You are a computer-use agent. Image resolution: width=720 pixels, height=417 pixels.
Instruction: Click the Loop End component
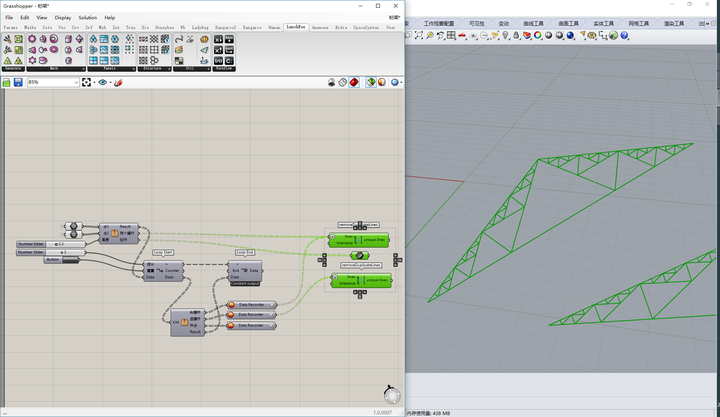(x=245, y=270)
